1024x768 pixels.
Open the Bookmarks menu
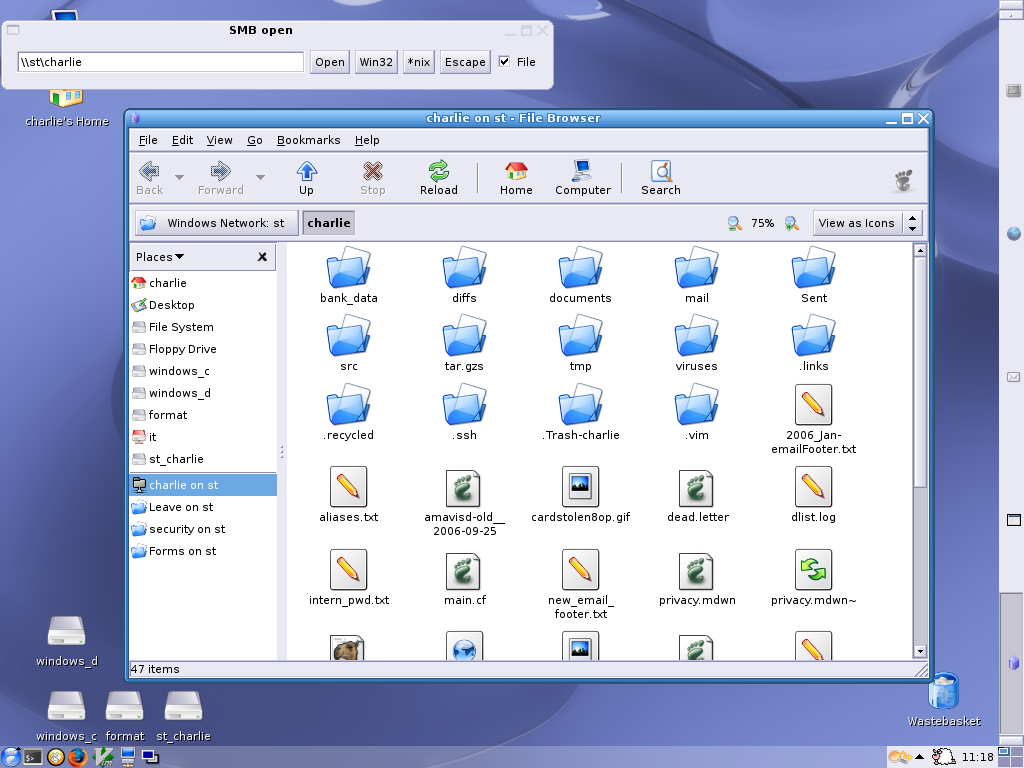tap(308, 140)
